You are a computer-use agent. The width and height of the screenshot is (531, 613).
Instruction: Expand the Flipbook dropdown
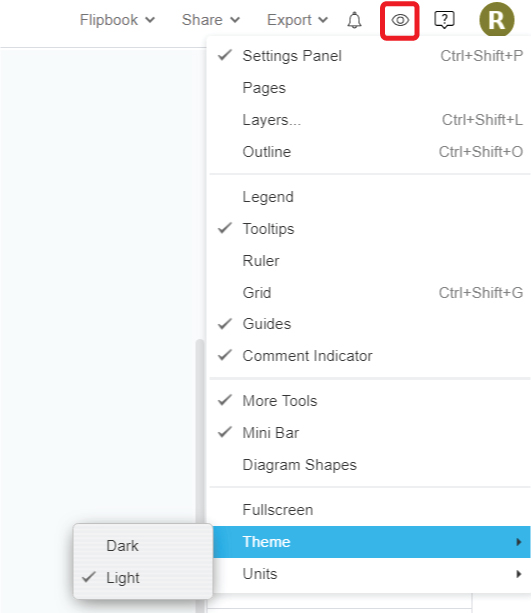pos(117,20)
